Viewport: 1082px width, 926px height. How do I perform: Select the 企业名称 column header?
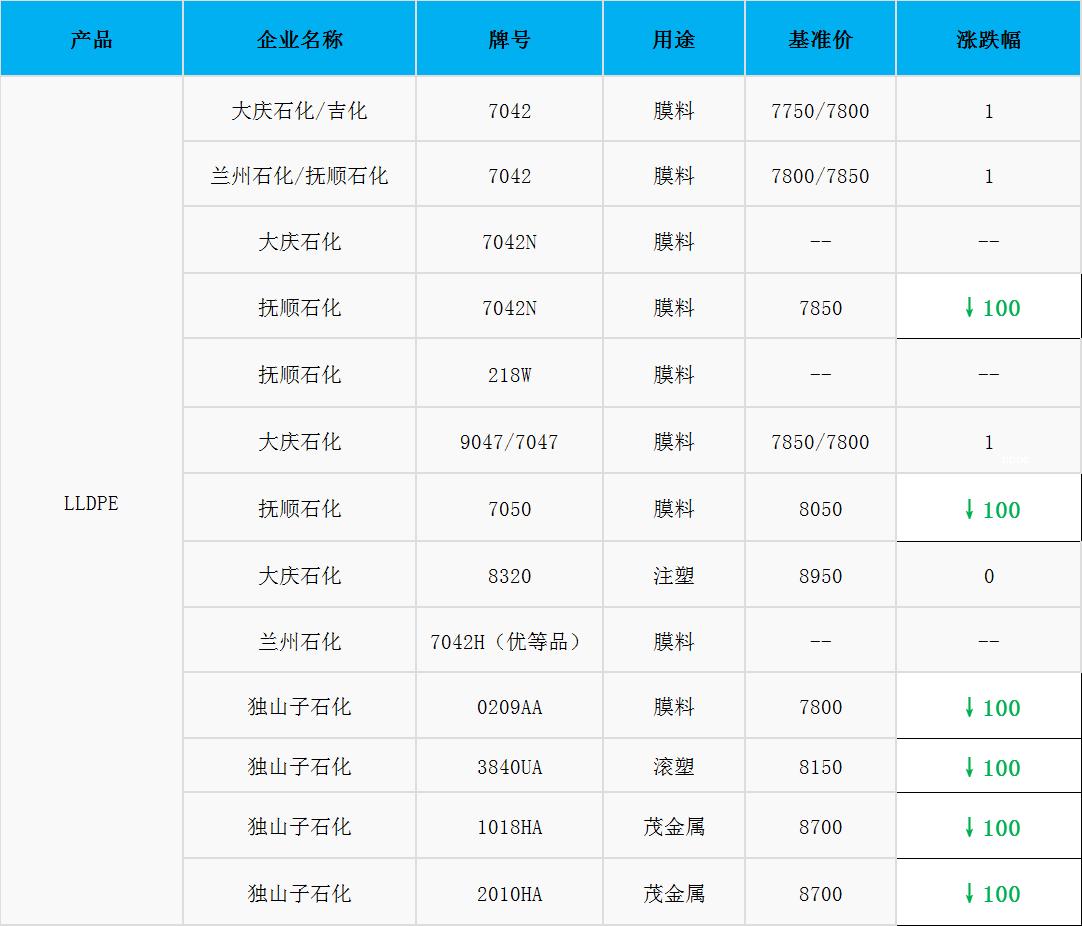point(300,40)
